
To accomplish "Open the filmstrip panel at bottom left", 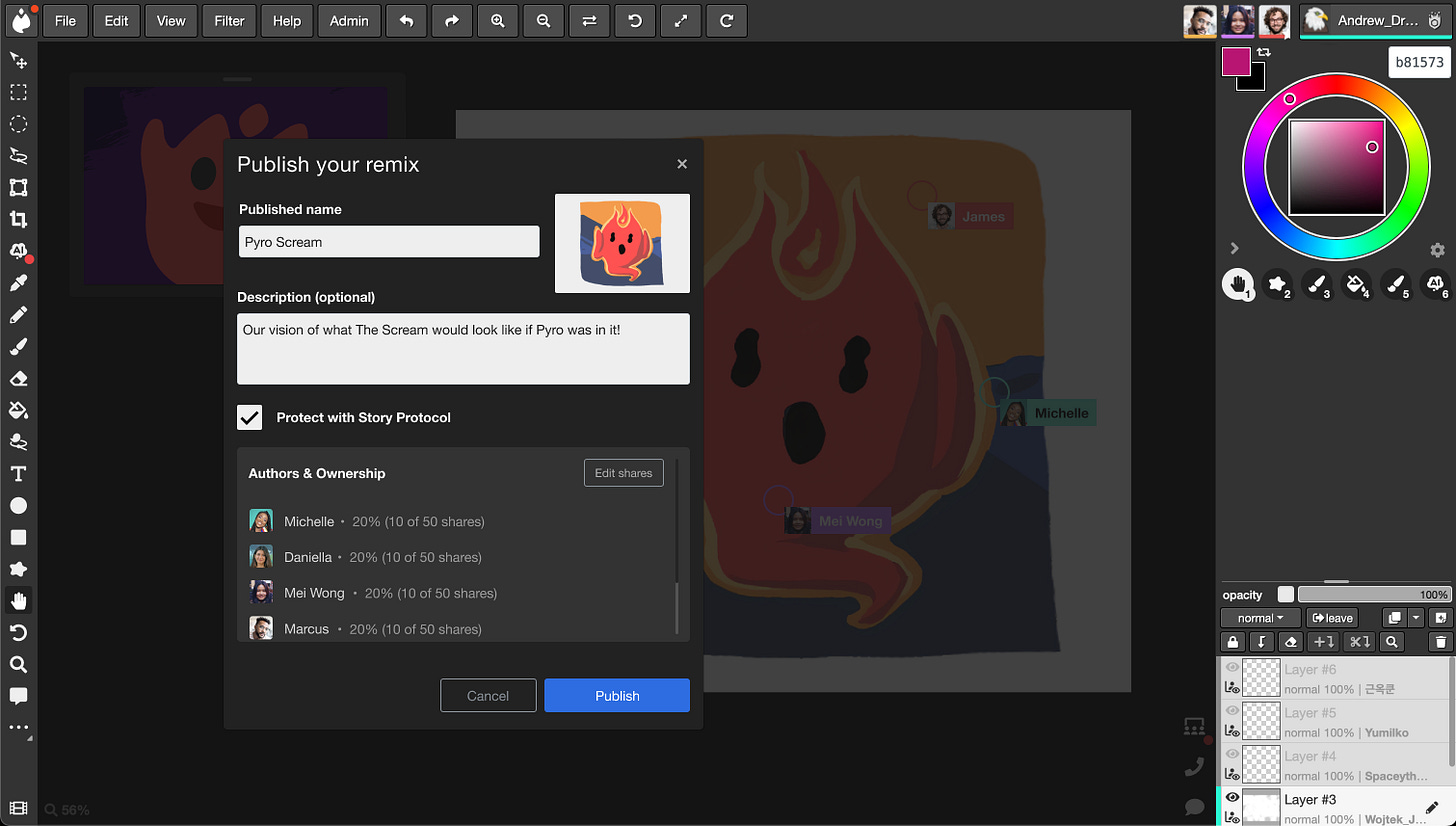I will pos(18,808).
